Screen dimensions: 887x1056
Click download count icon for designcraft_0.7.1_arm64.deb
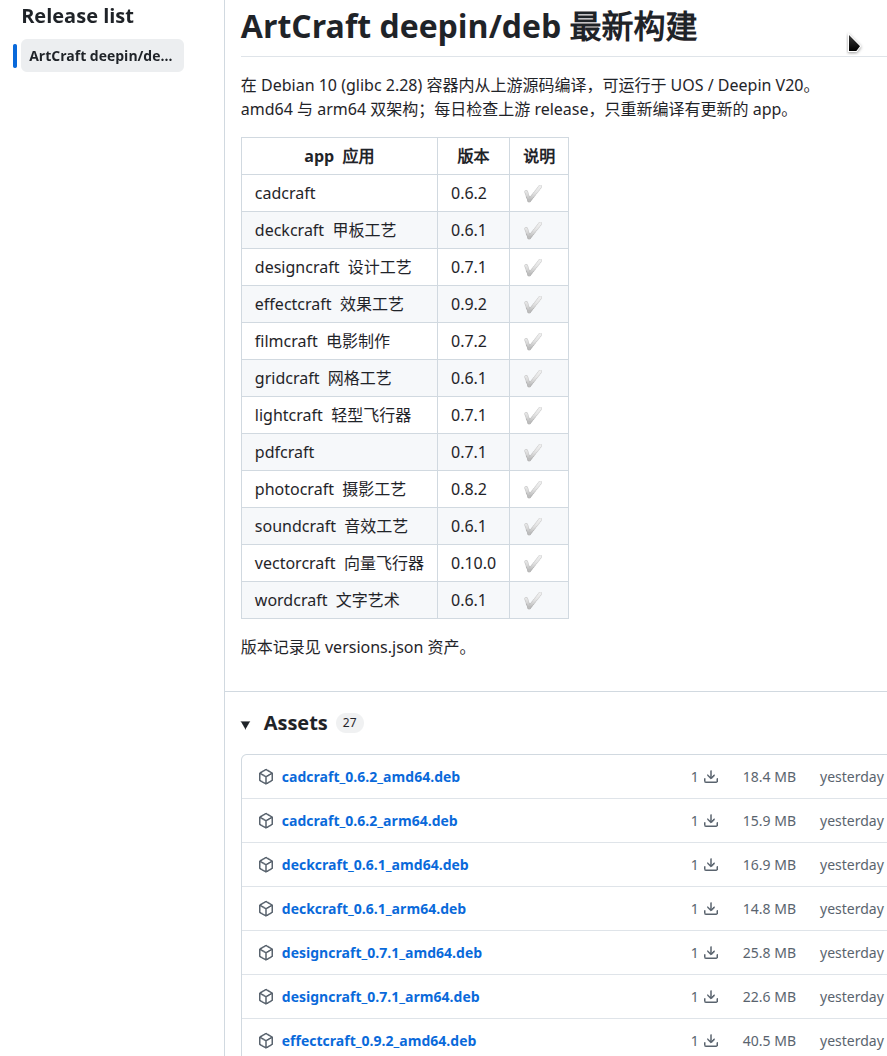(x=711, y=997)
